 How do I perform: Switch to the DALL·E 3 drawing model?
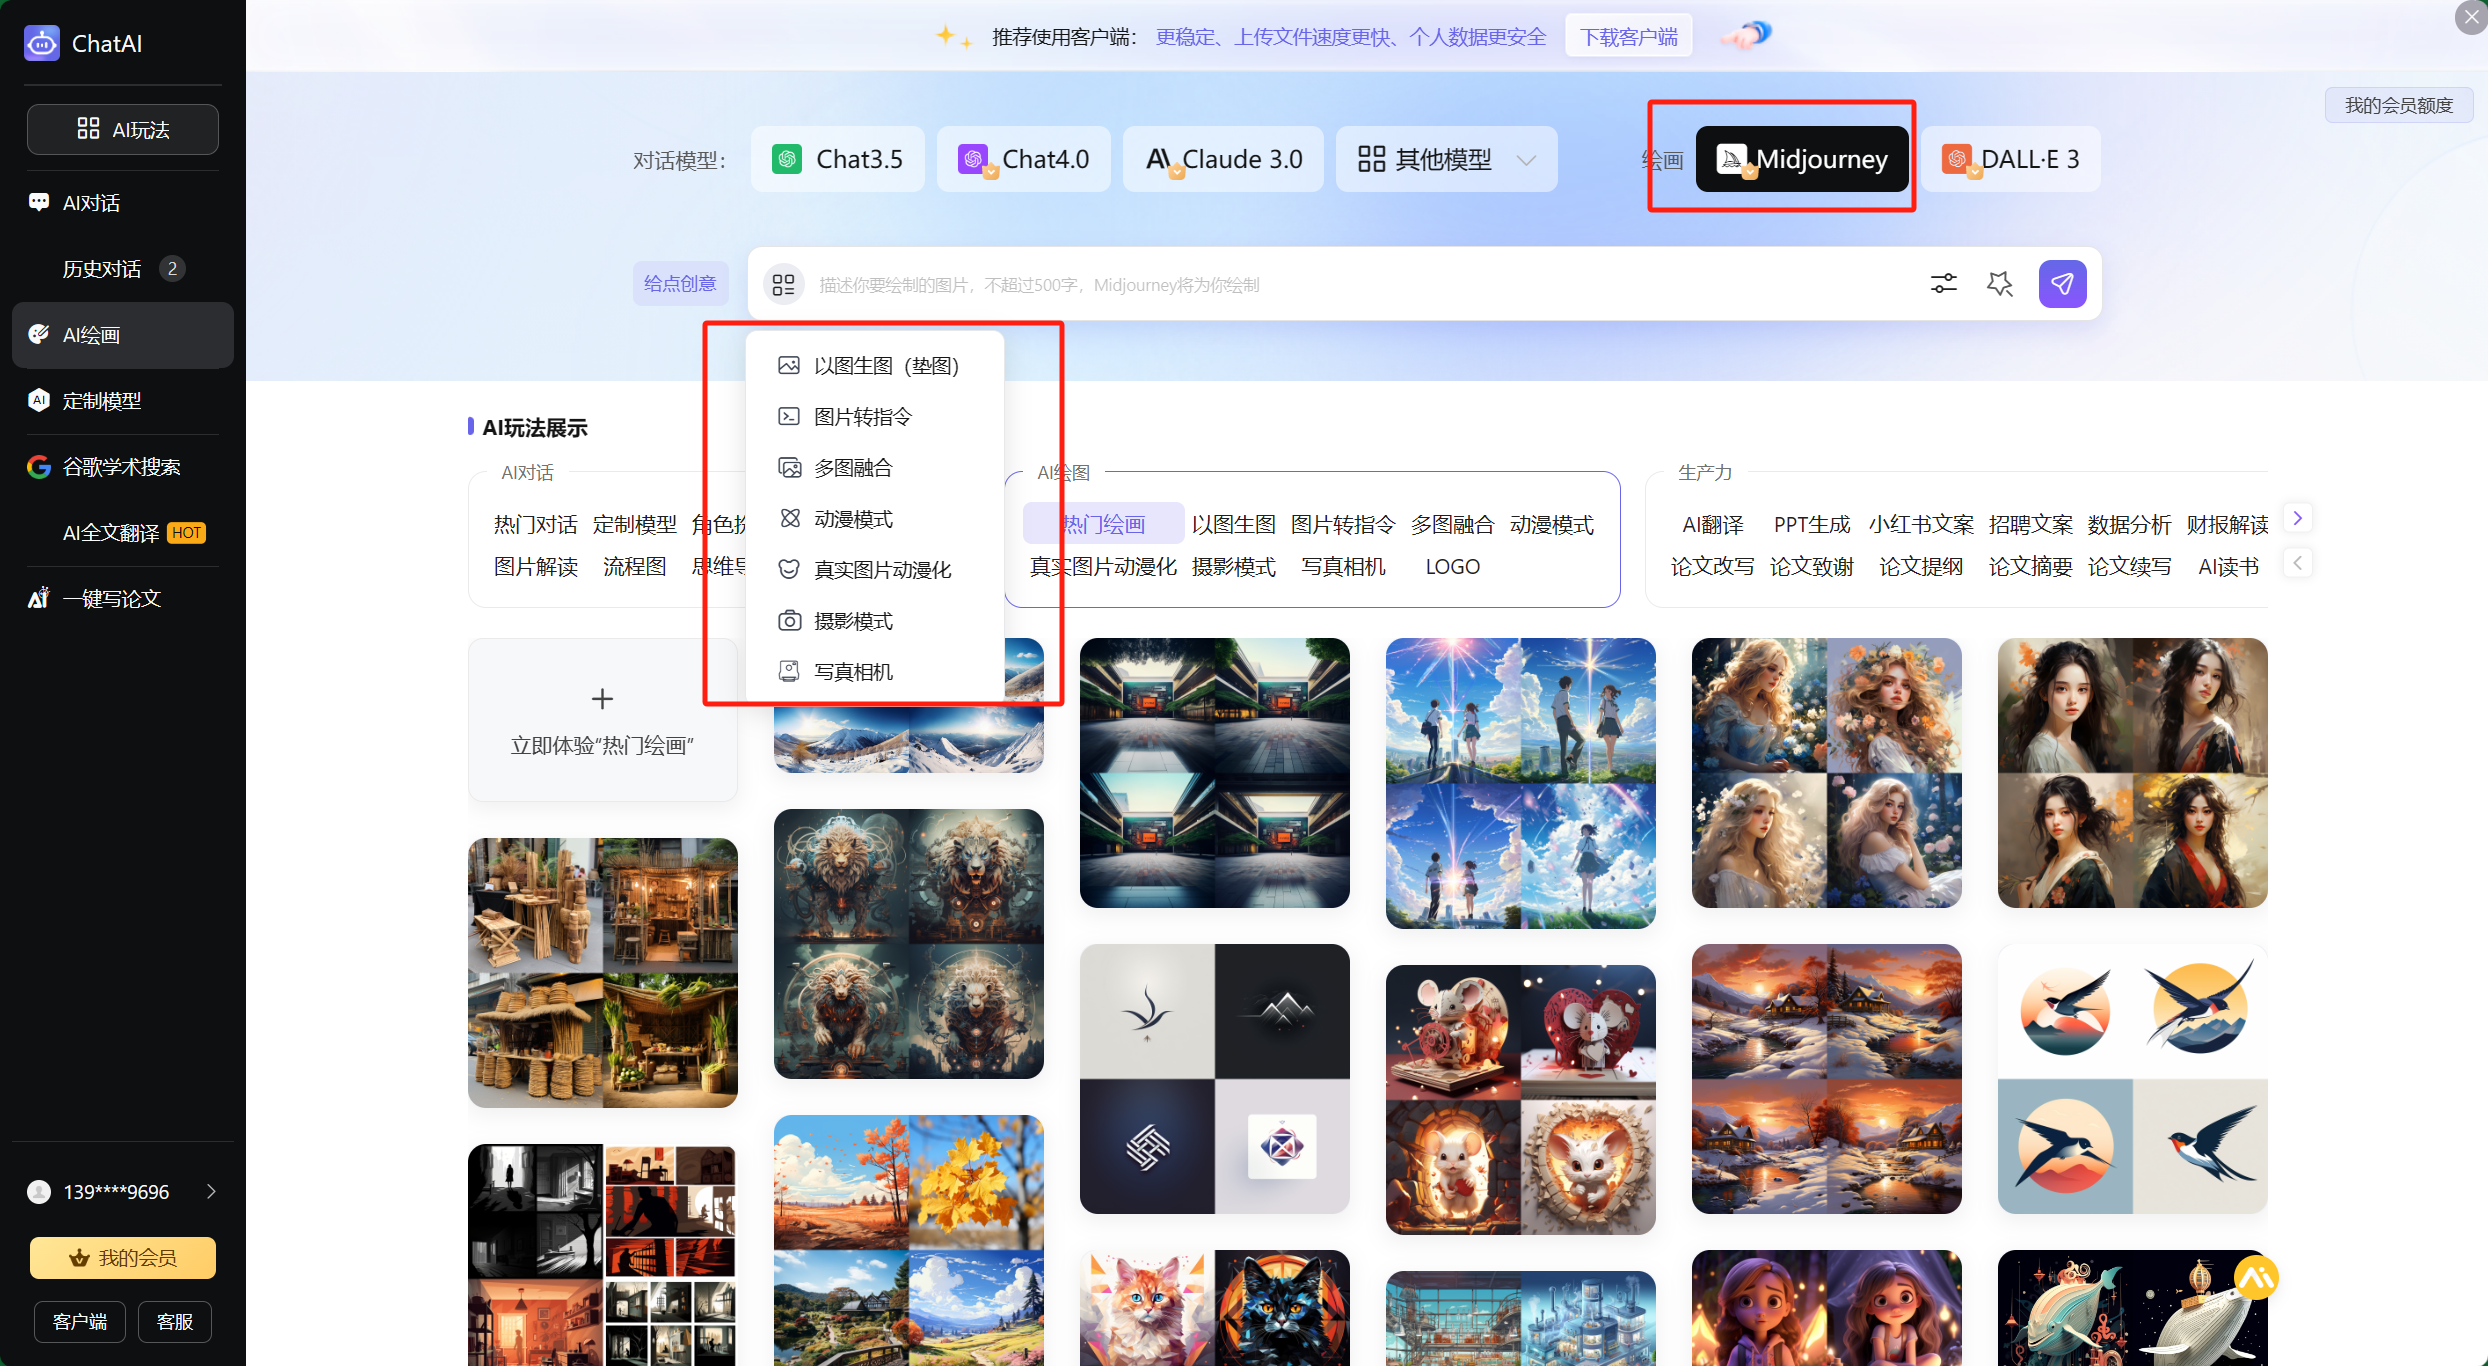(2010, 159)
